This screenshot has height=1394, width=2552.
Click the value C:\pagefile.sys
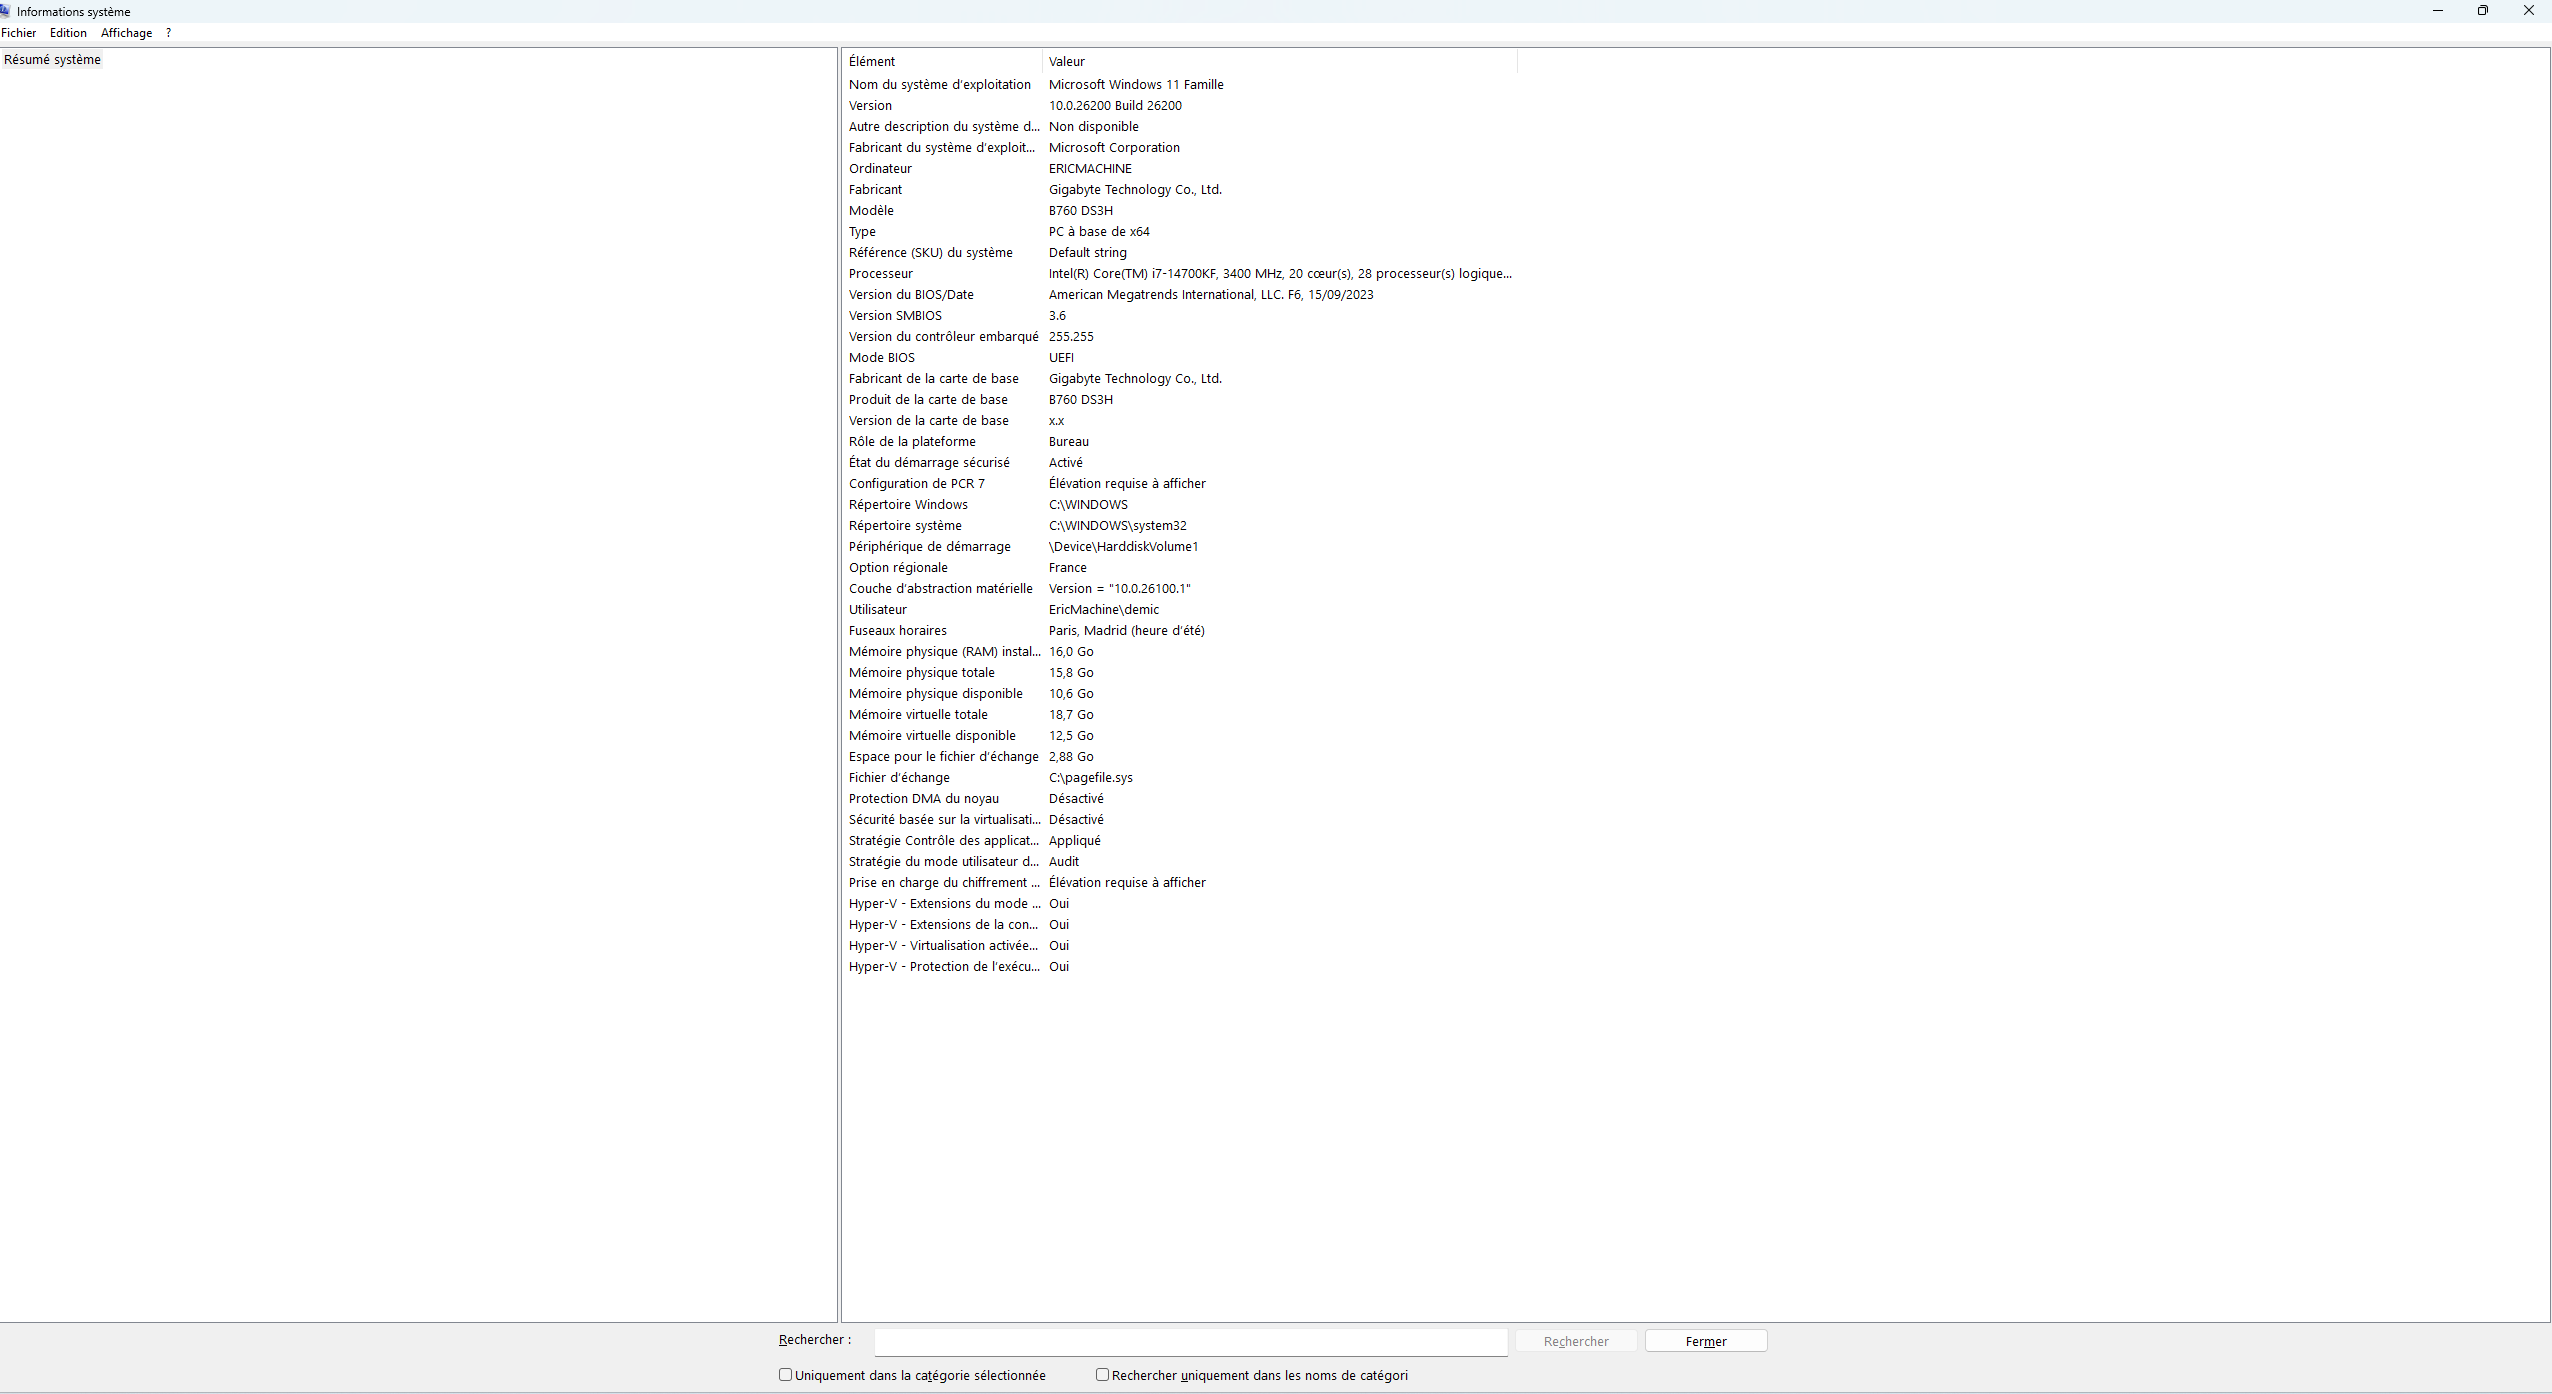click(x=1091, y=778)
